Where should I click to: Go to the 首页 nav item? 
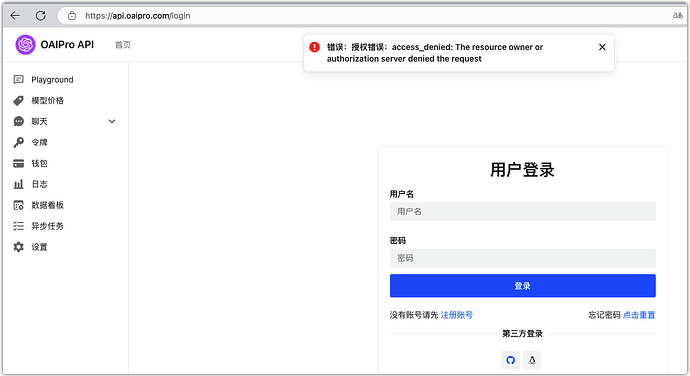(123, 45)
